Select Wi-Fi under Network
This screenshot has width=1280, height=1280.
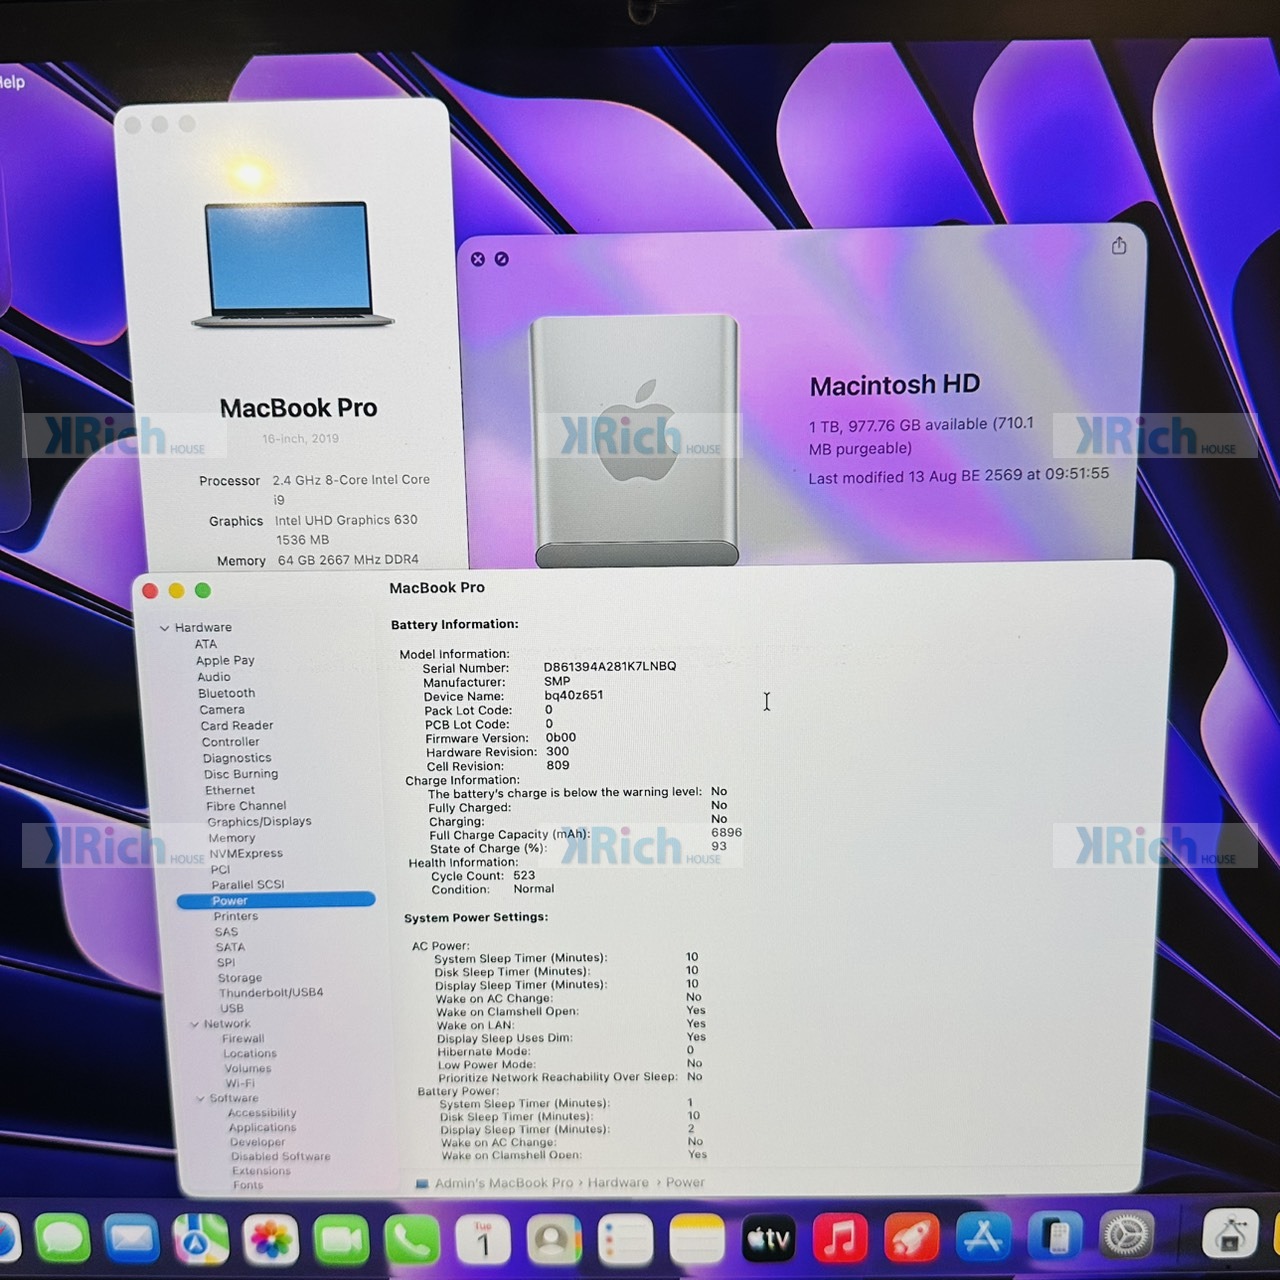tap(240, 1083)
